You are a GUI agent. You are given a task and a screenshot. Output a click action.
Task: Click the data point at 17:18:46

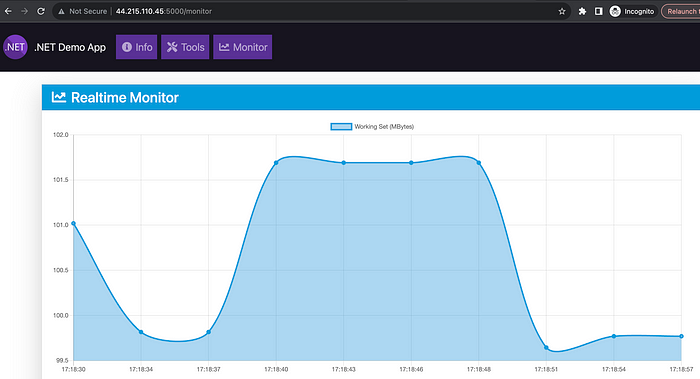coord(411,163)
